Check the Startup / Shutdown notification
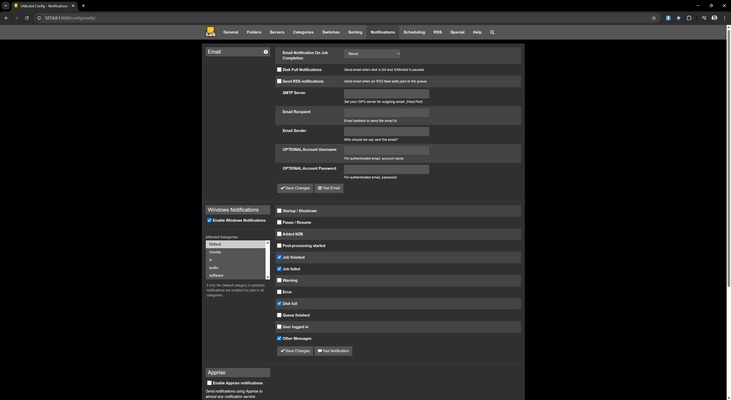 279,211
